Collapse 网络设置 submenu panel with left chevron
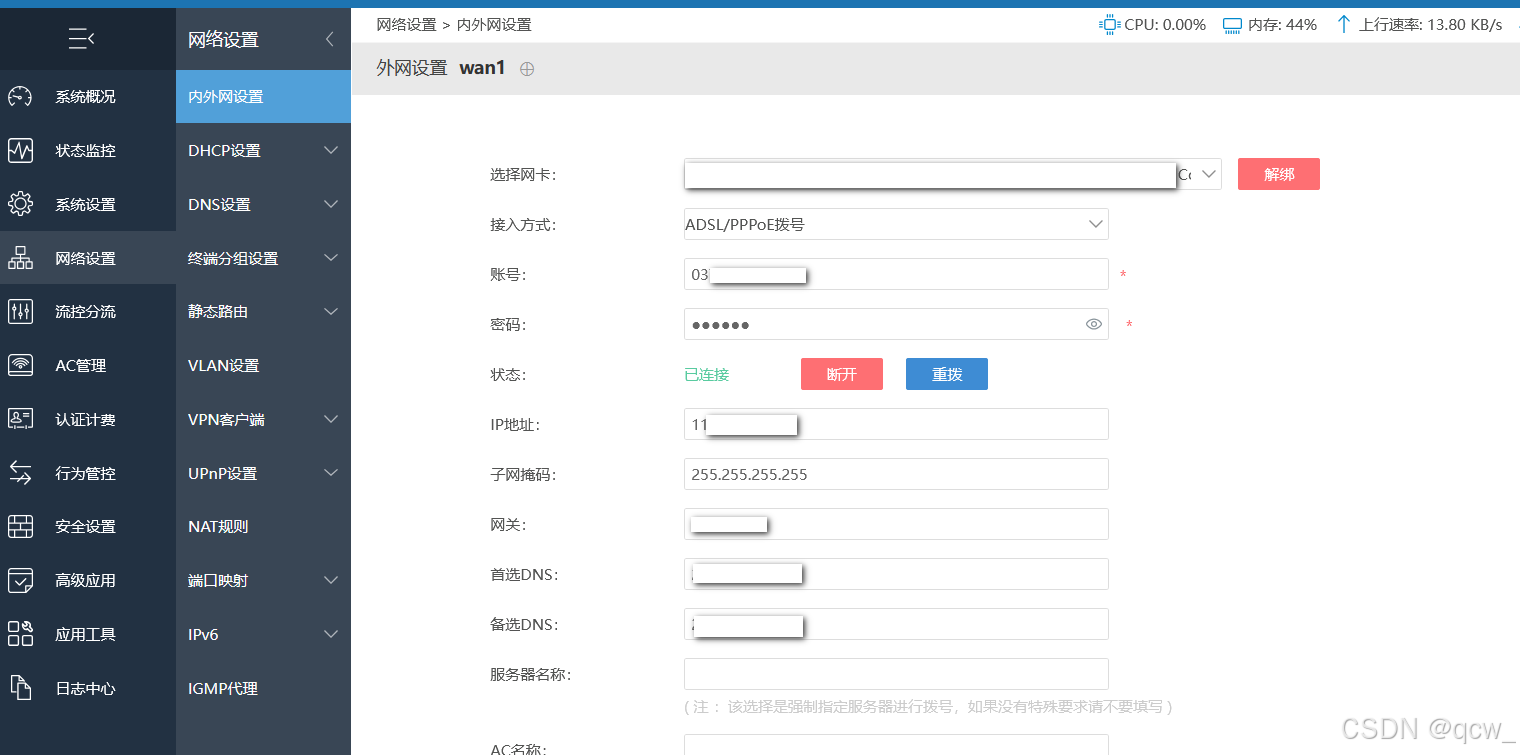The height and width of the screenshot is (755, 1520). click(330, 39)
